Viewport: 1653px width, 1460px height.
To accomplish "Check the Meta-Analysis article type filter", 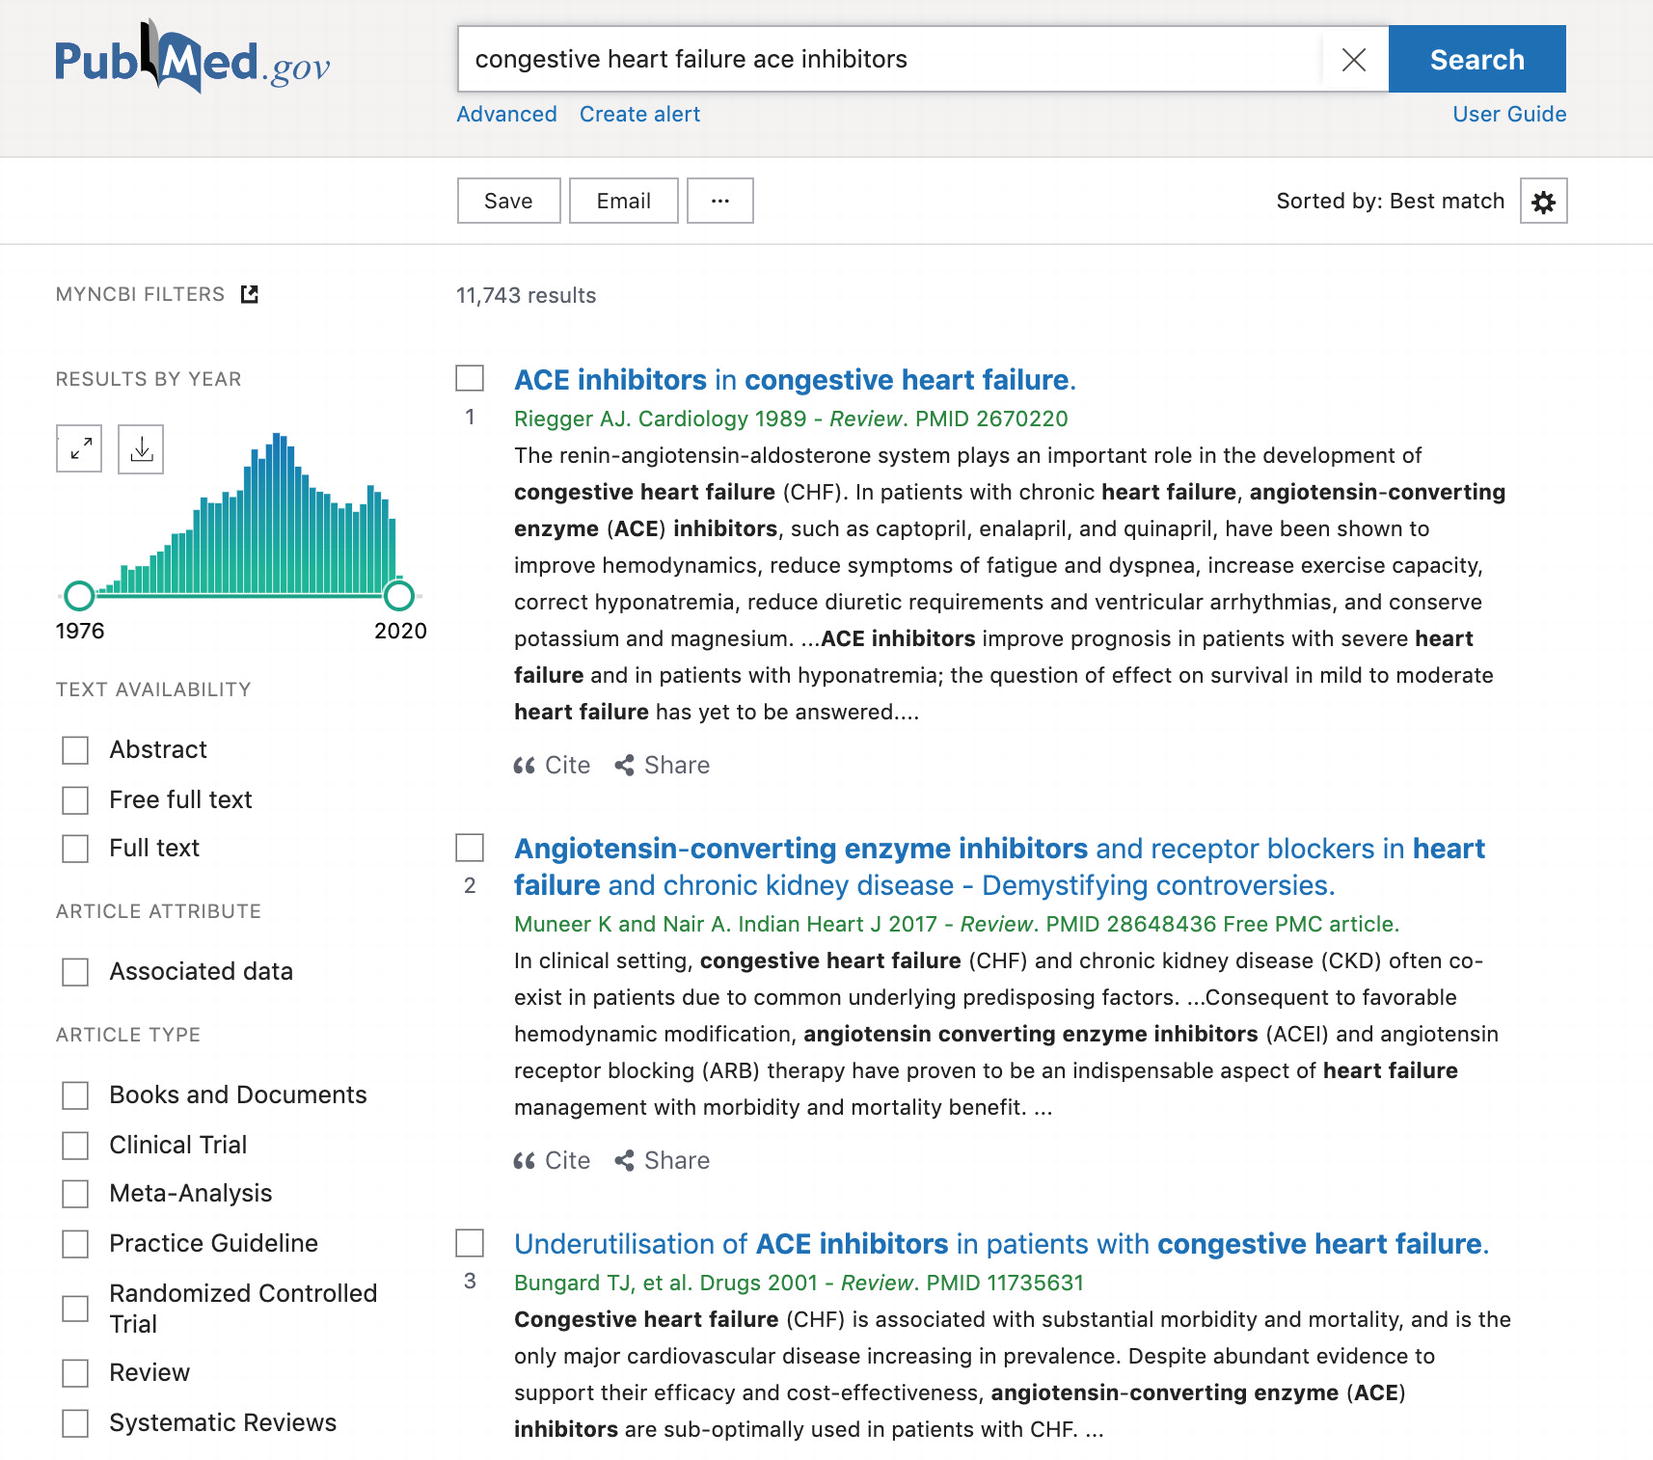I will pos(75,1194).
